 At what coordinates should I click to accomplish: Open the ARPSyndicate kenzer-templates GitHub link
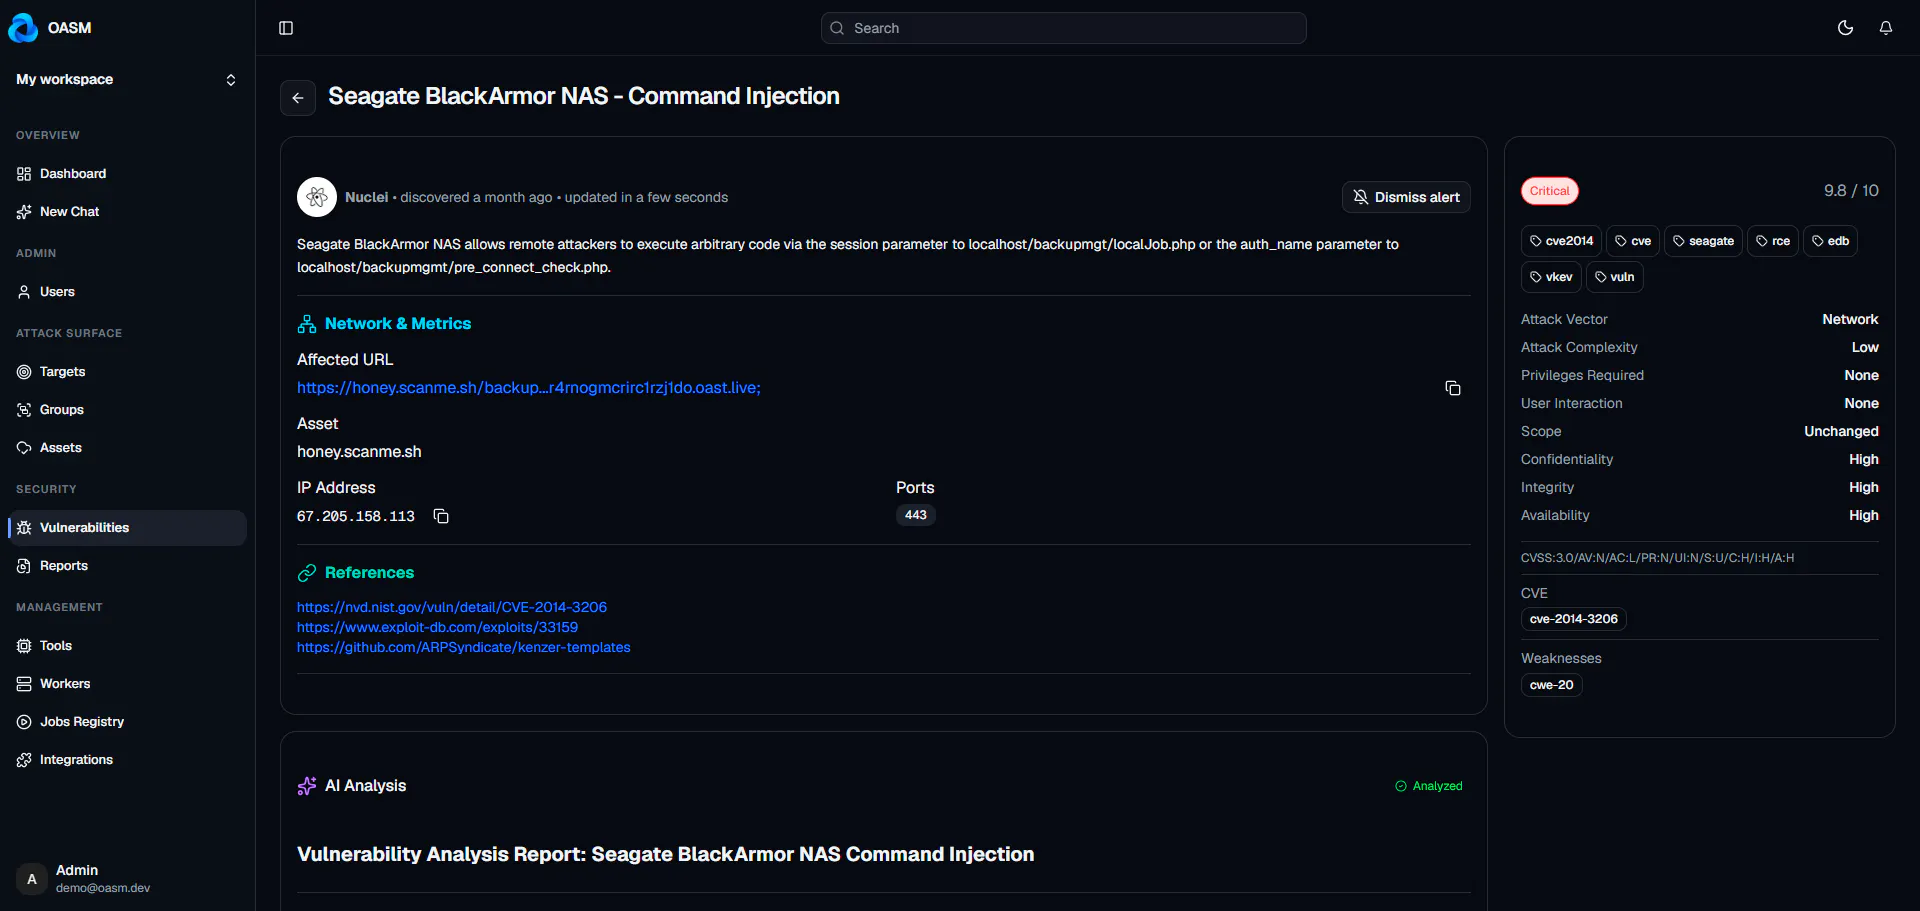(464, 647)
